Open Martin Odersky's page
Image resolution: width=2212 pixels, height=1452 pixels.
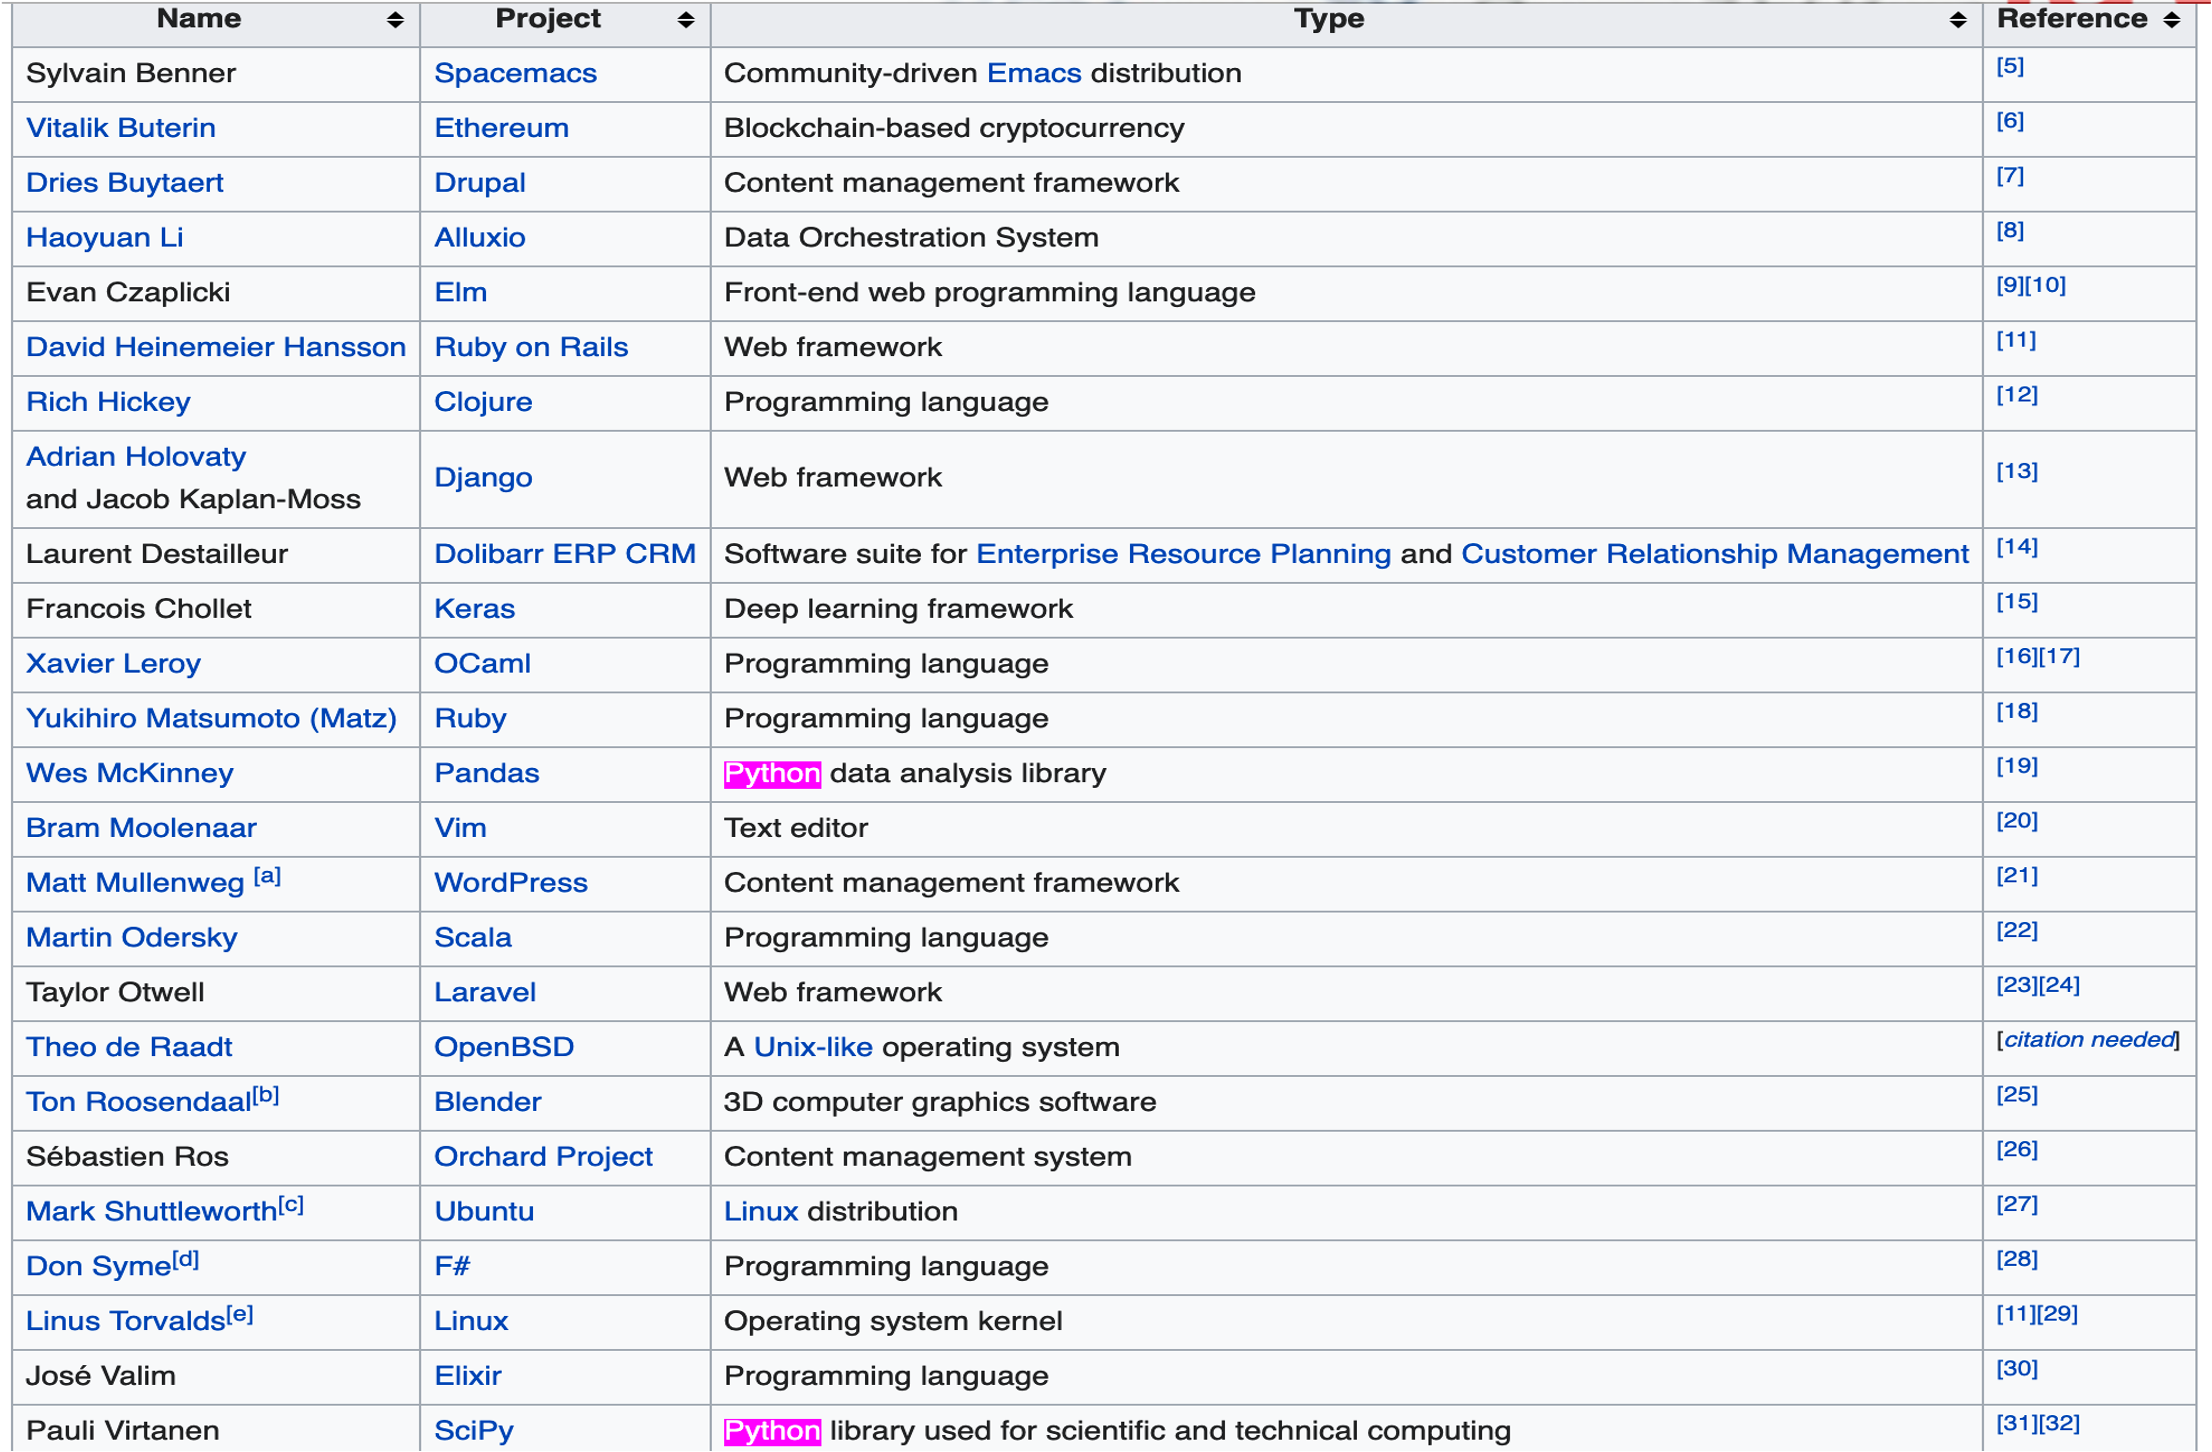click(131, 938)
